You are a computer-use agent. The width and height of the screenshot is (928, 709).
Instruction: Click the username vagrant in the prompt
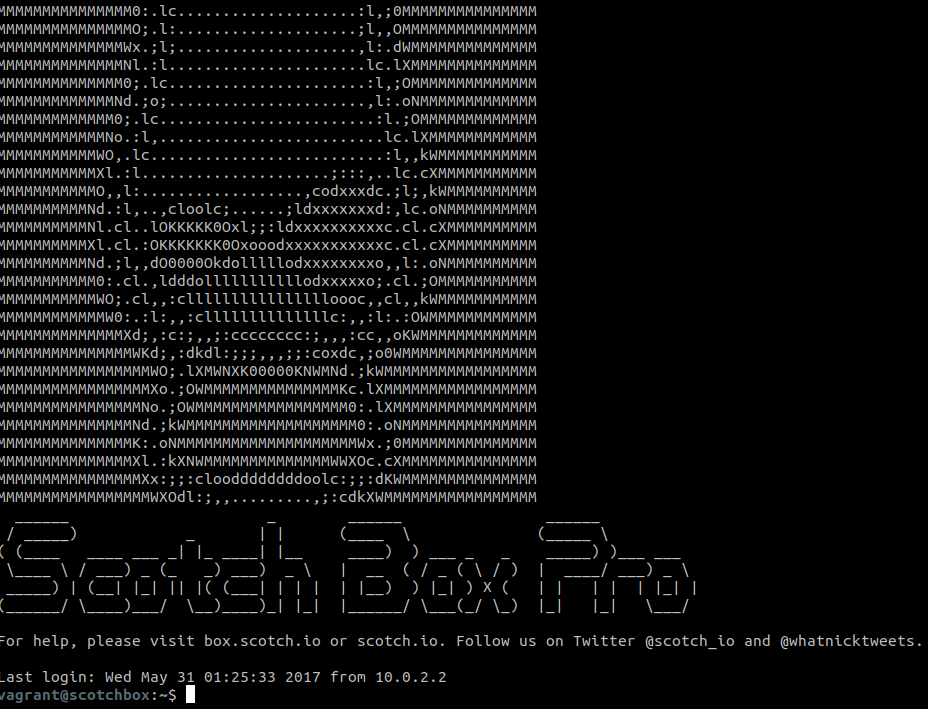[27, 695]
